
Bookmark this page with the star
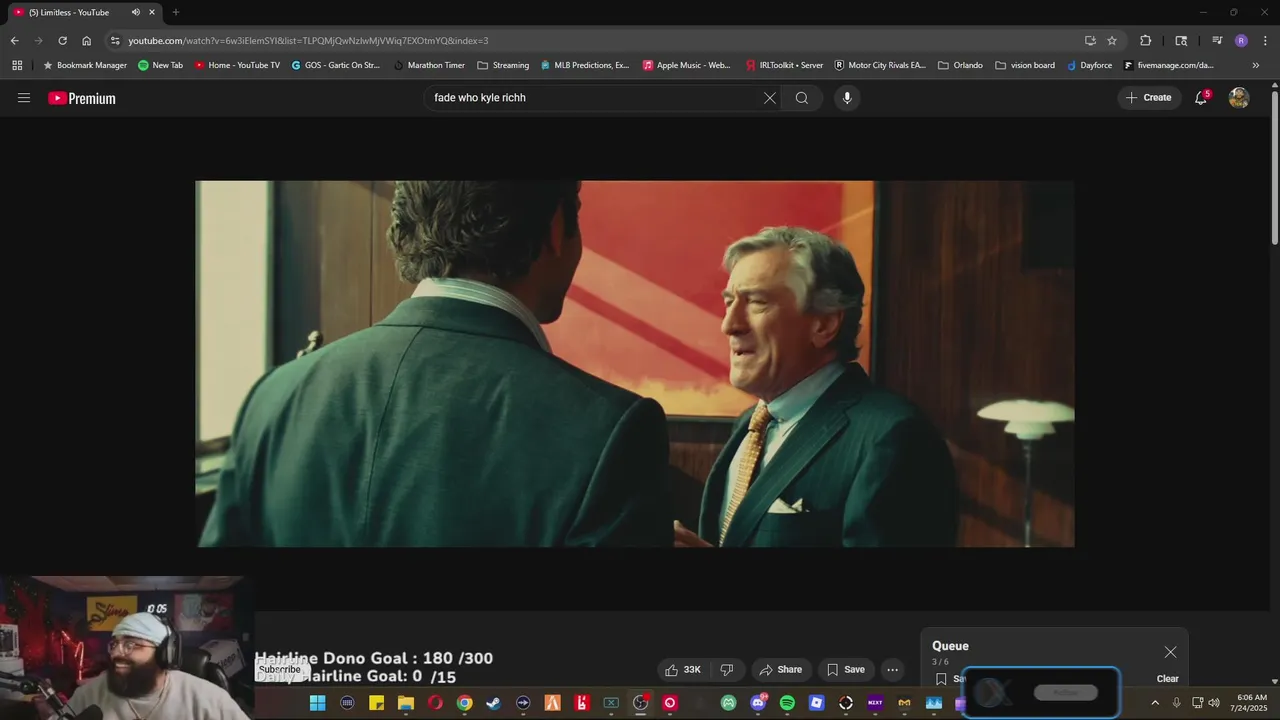click(1112, 41)
